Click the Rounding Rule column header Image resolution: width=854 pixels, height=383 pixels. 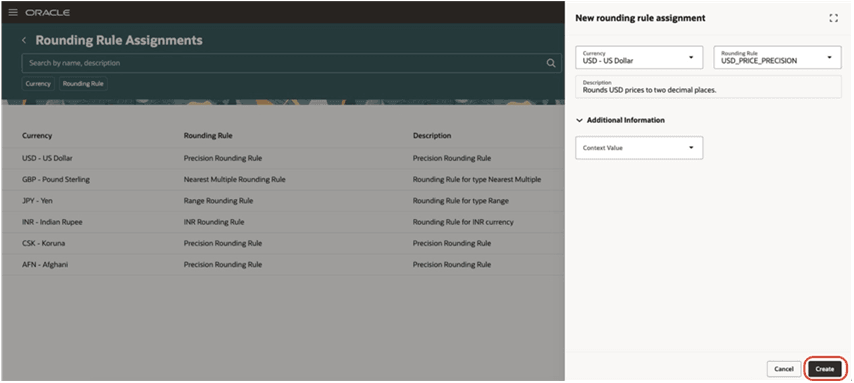tap(208, 136)
